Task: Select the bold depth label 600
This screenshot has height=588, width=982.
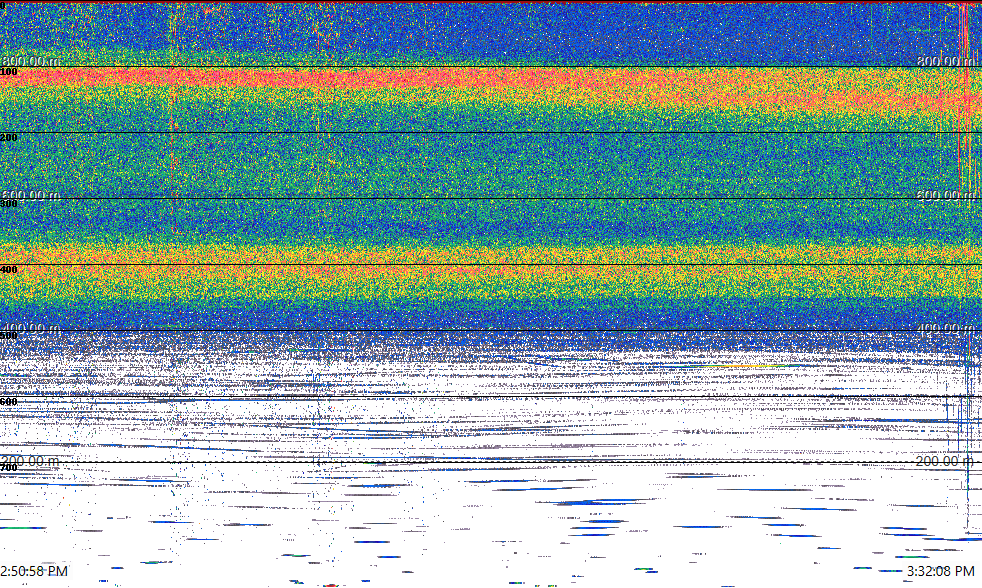Action: tap(9, 402)
